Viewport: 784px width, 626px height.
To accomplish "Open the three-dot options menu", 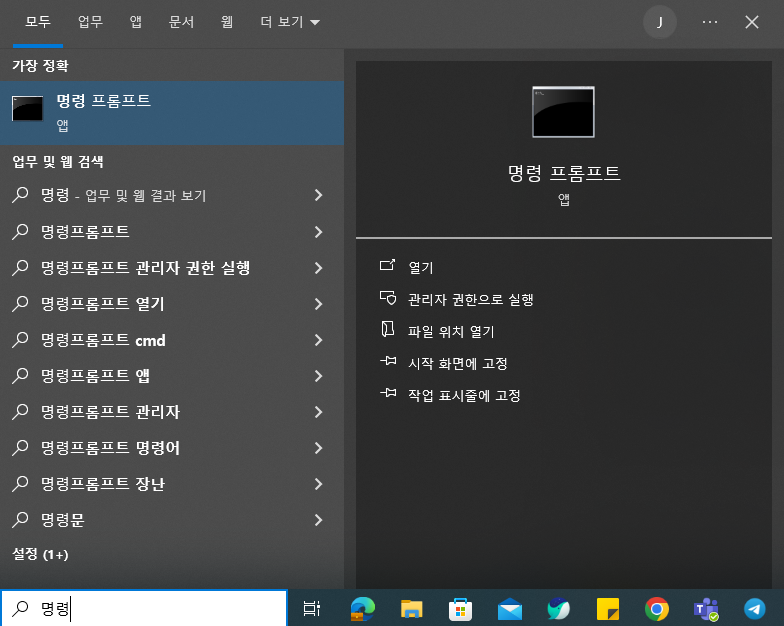I will 710,22.
